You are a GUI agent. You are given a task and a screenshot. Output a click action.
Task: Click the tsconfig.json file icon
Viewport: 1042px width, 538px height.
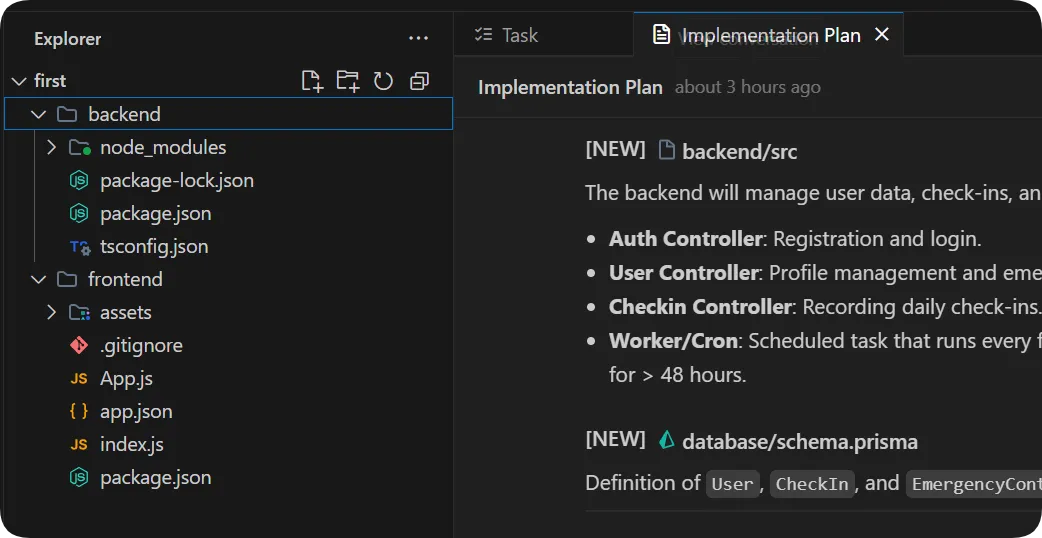(79, 247)
